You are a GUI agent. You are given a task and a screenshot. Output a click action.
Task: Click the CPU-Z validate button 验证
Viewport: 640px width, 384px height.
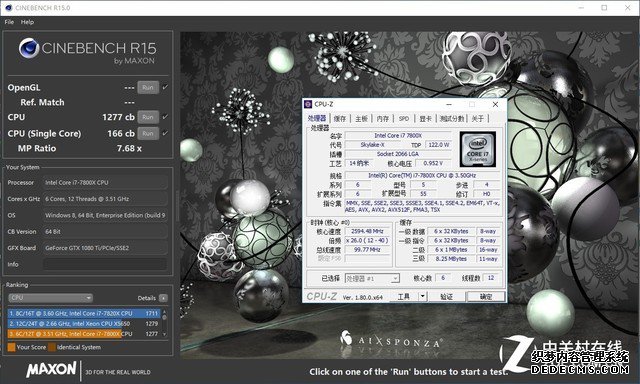point(446,297)
